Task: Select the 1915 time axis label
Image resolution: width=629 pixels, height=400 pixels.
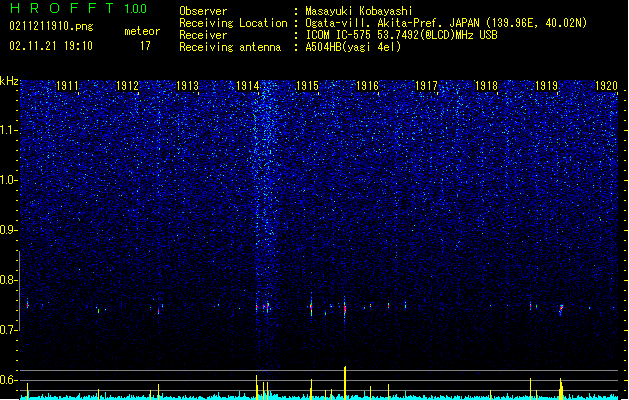Action: point(307,86)
